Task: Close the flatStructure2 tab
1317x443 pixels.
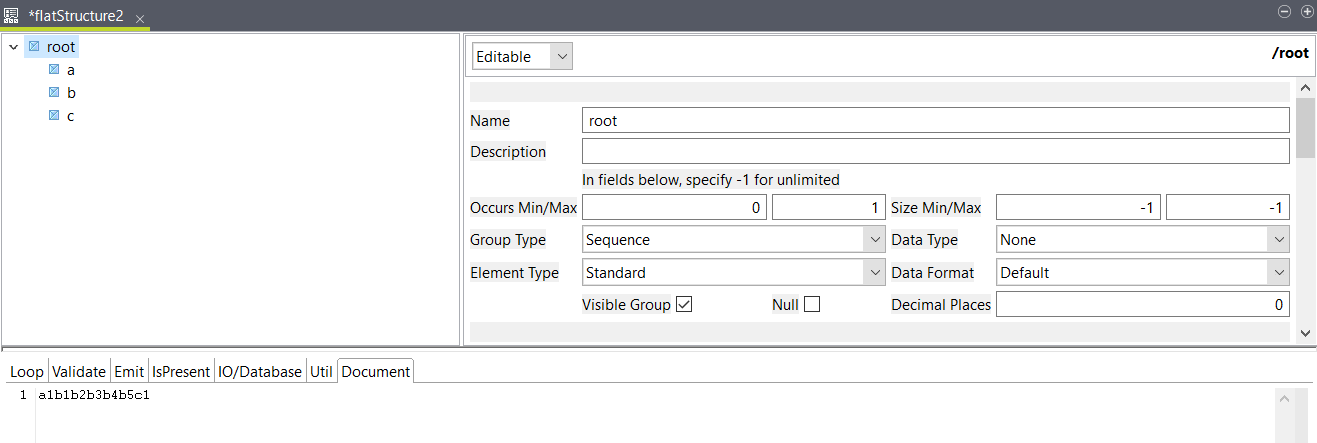Action: [140, 19]
